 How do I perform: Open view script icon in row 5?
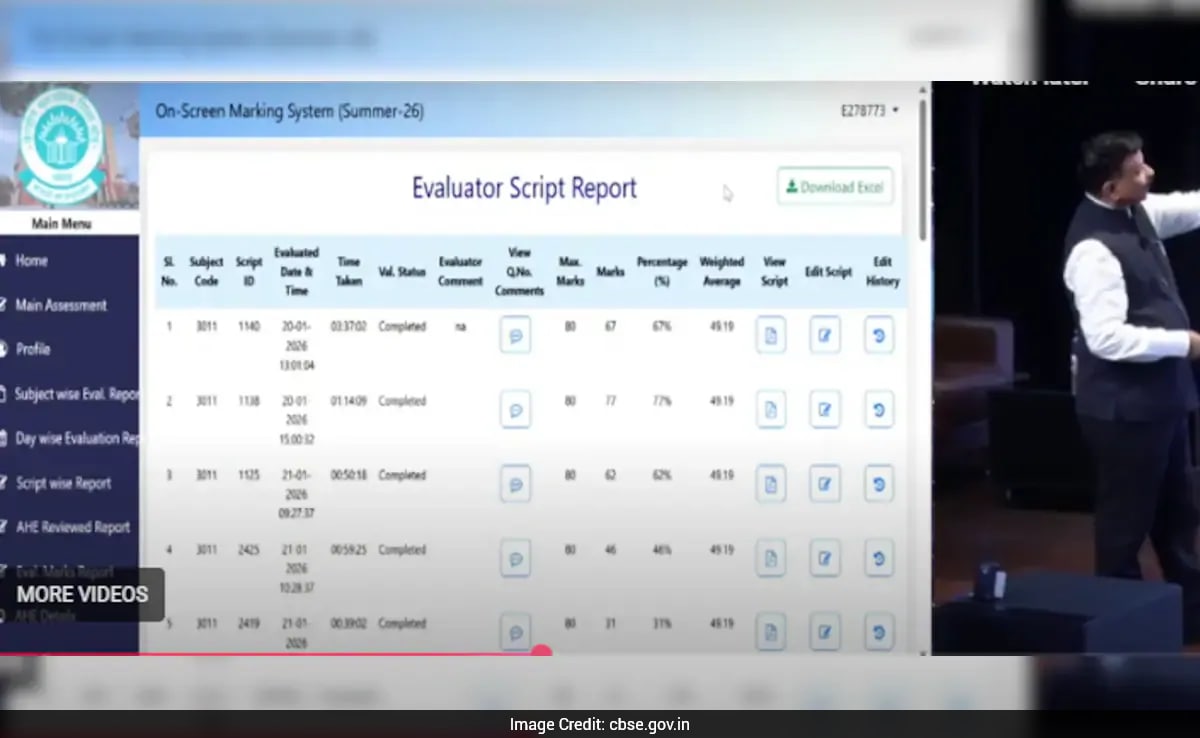[771, 632]
